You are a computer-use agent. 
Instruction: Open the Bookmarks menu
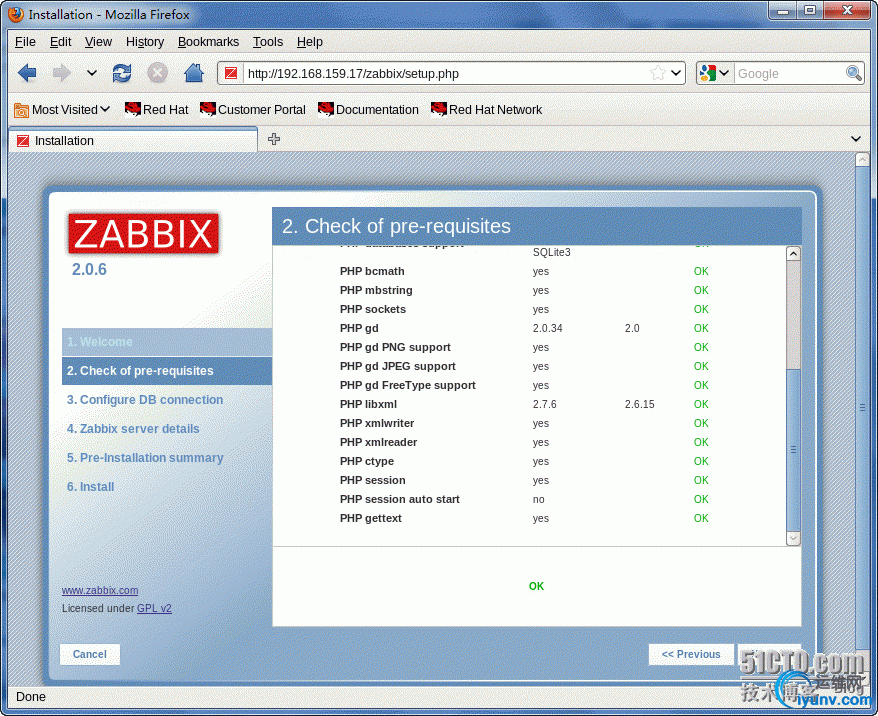pos(208,42)
